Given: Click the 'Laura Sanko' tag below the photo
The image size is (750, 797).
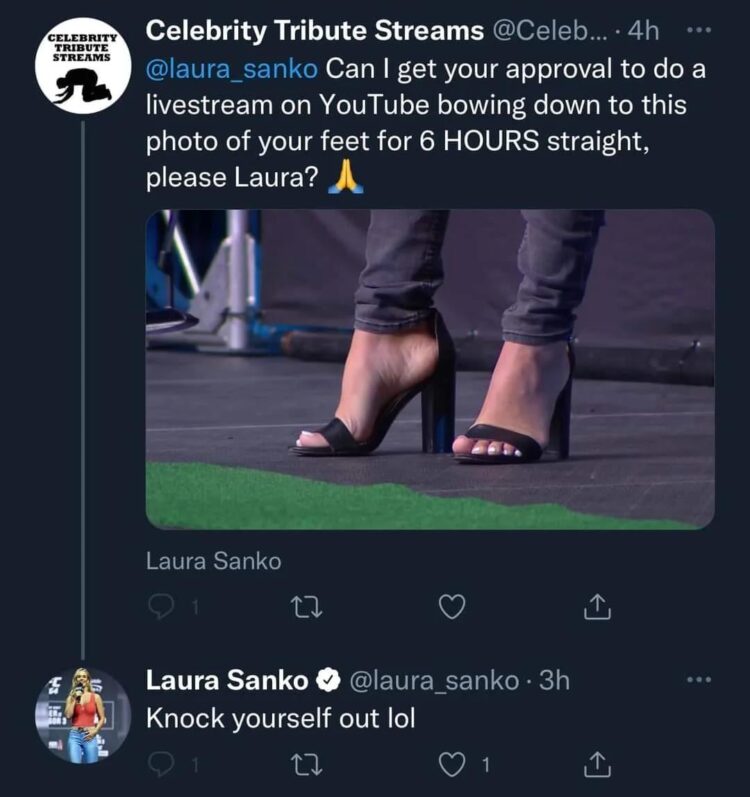Looking at the screenshot, I should pos(214,561).
